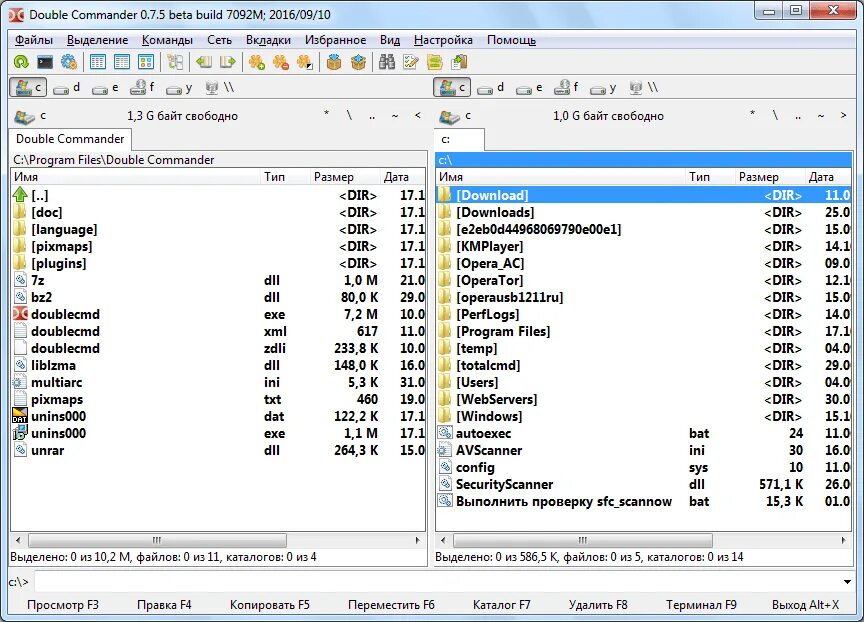864x622 pixels.
Task: Select drive f in left panel
Action: [x=142, y=88]
